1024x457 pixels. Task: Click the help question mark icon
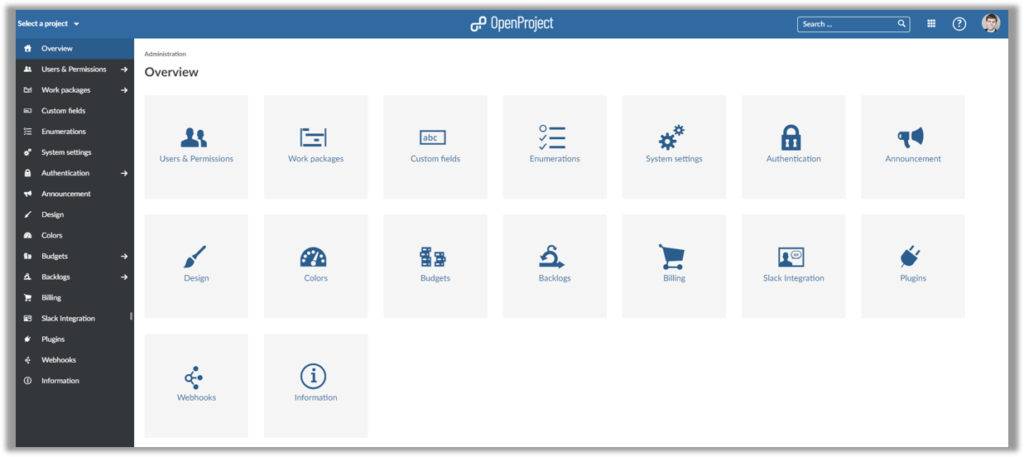pos(959,24)
